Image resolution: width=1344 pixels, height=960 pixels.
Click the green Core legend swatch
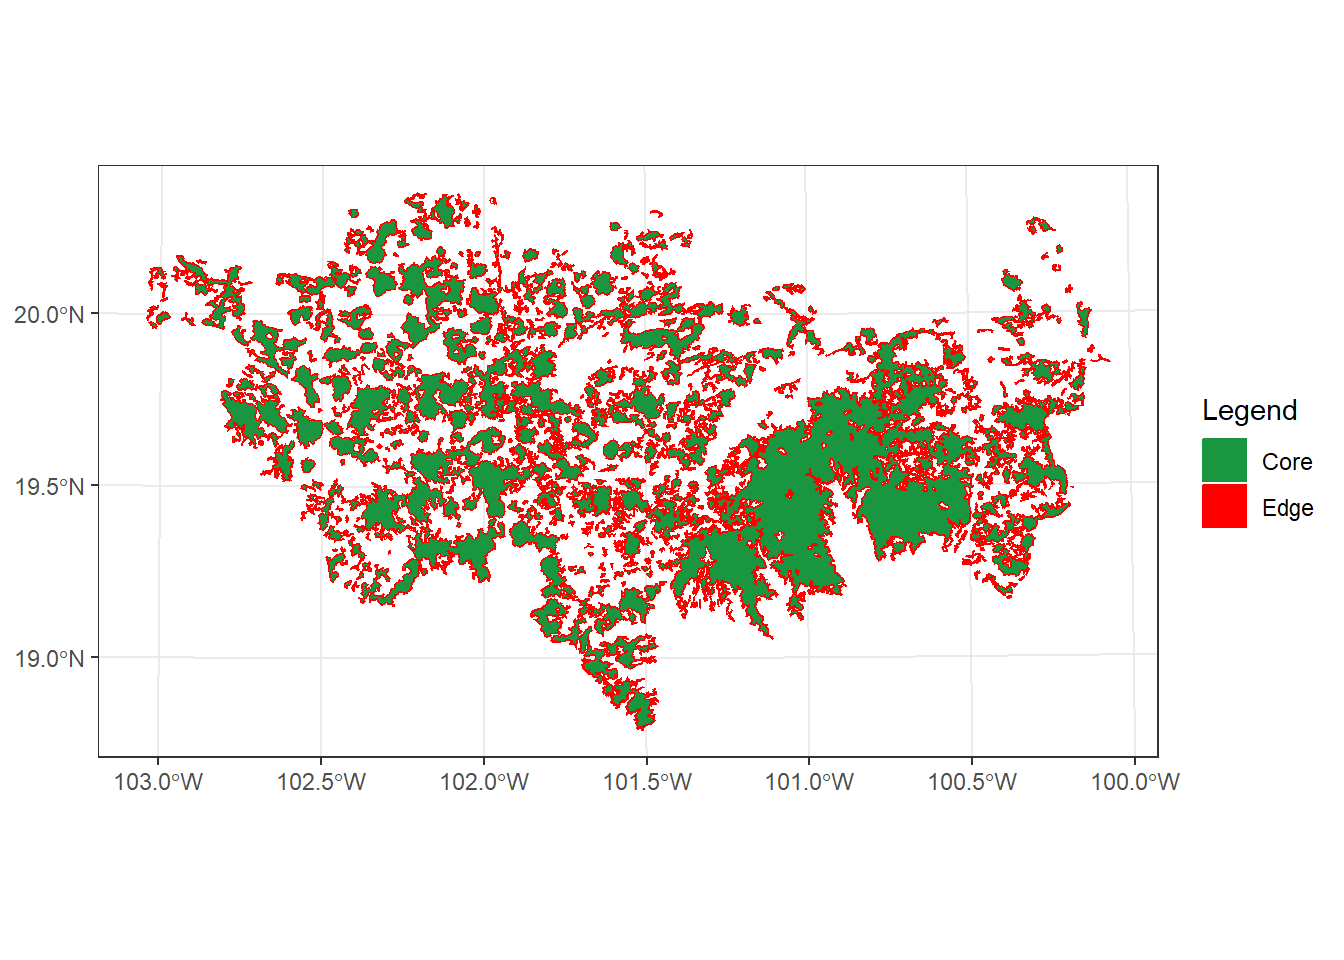1224,461
